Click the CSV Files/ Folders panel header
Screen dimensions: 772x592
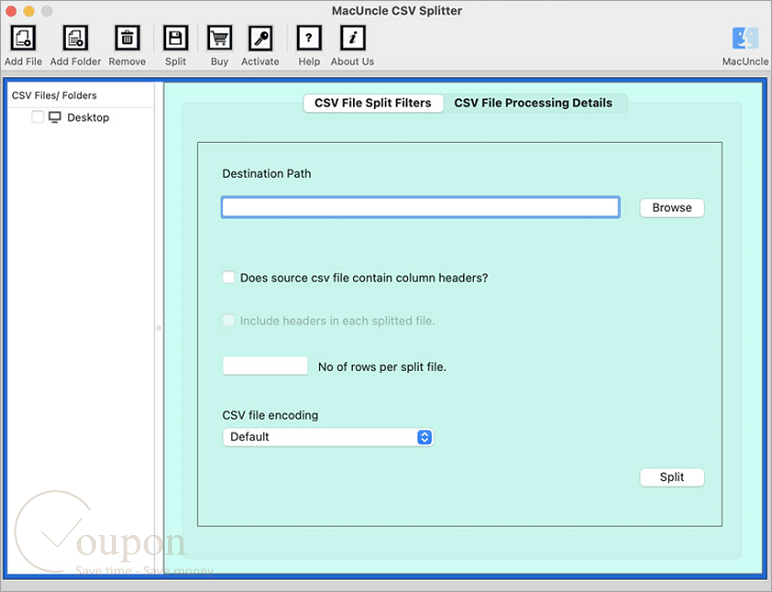[54, 96]
